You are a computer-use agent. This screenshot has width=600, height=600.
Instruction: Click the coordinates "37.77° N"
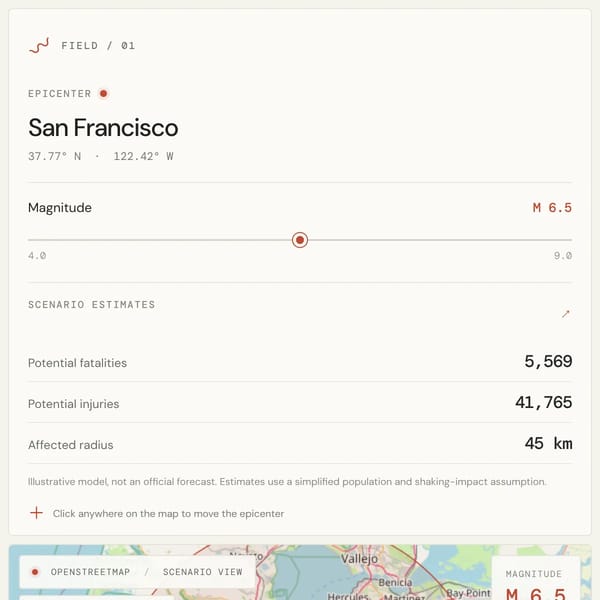[x=54, y=156]
